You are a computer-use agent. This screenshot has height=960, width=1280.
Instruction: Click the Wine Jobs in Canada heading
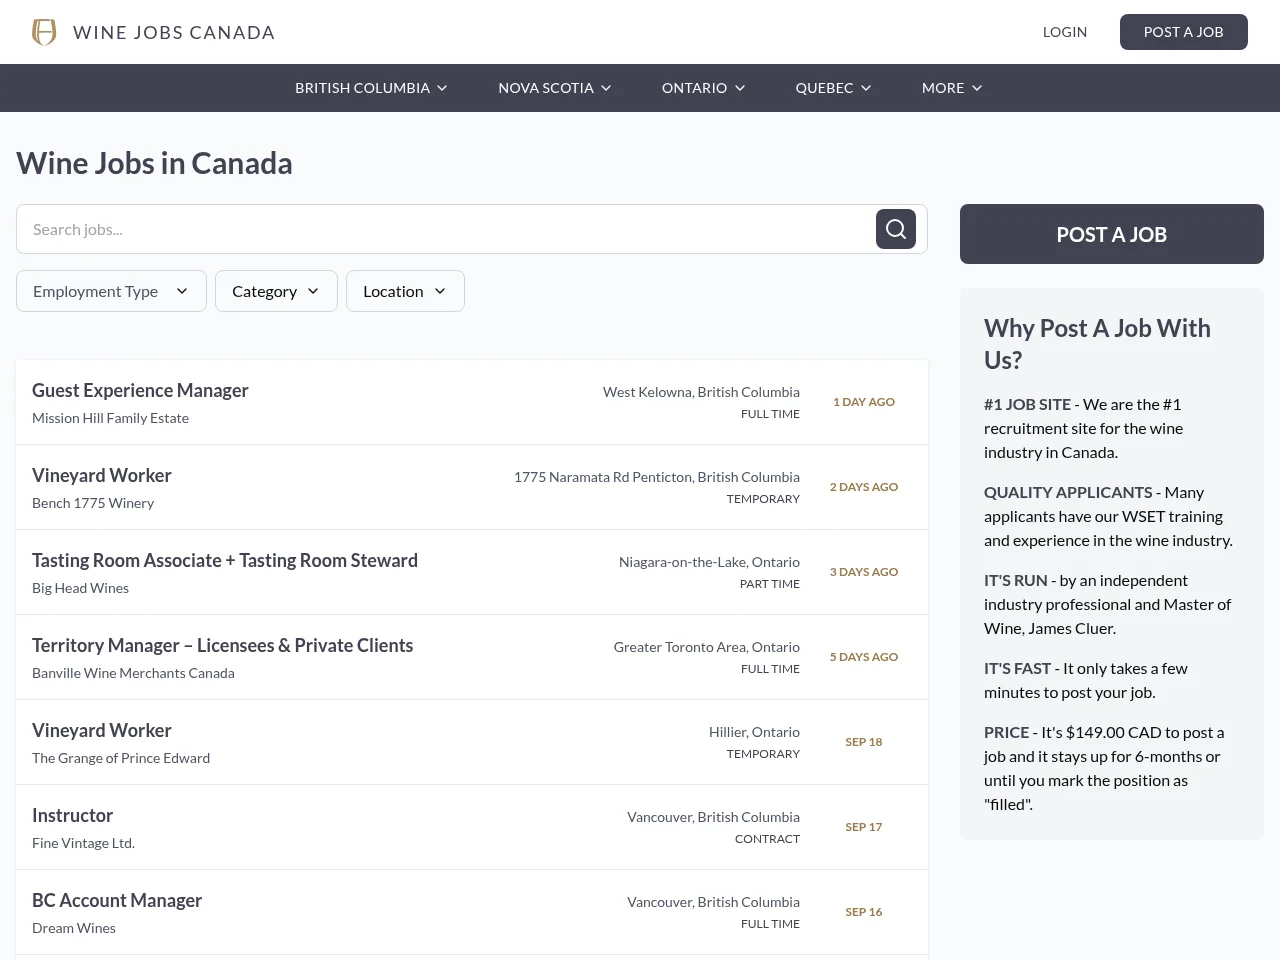[x=154, y=163]
